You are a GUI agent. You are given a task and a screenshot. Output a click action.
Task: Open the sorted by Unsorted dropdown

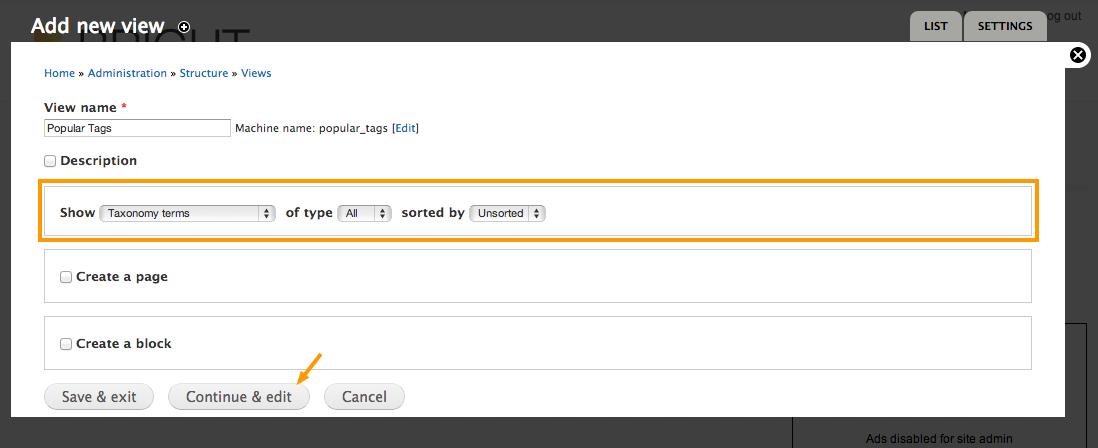(507, 214)
